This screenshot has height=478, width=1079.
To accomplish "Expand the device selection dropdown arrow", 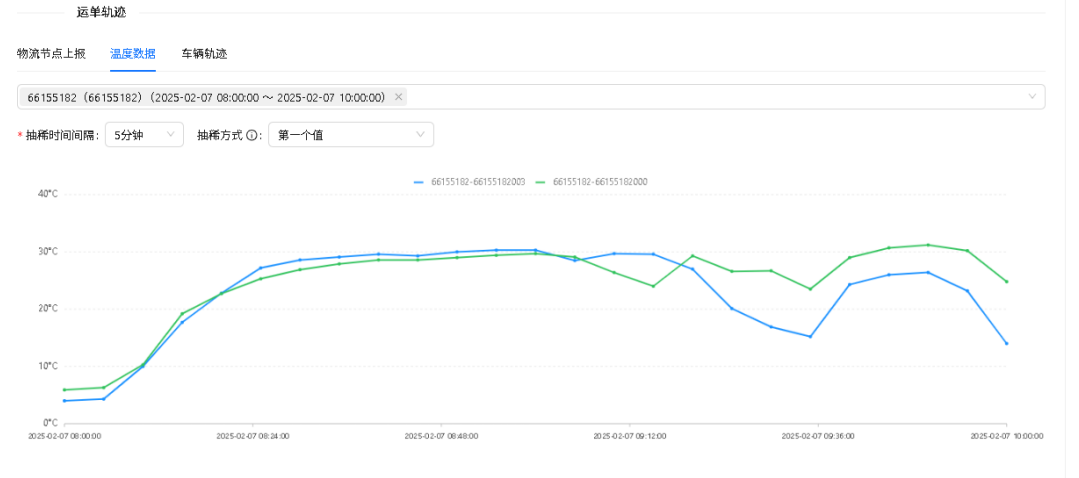I will click(1032, 97).
